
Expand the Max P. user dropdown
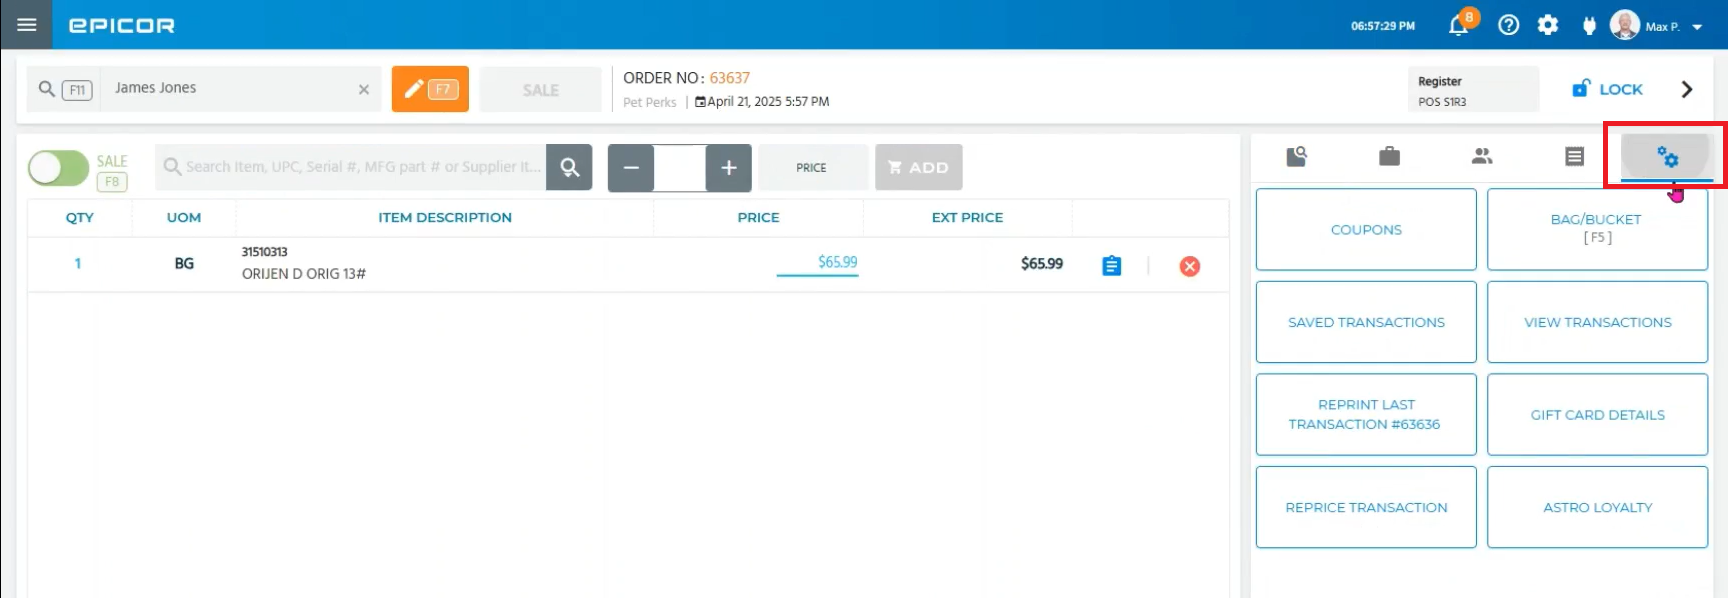[x=1697, y=27]
